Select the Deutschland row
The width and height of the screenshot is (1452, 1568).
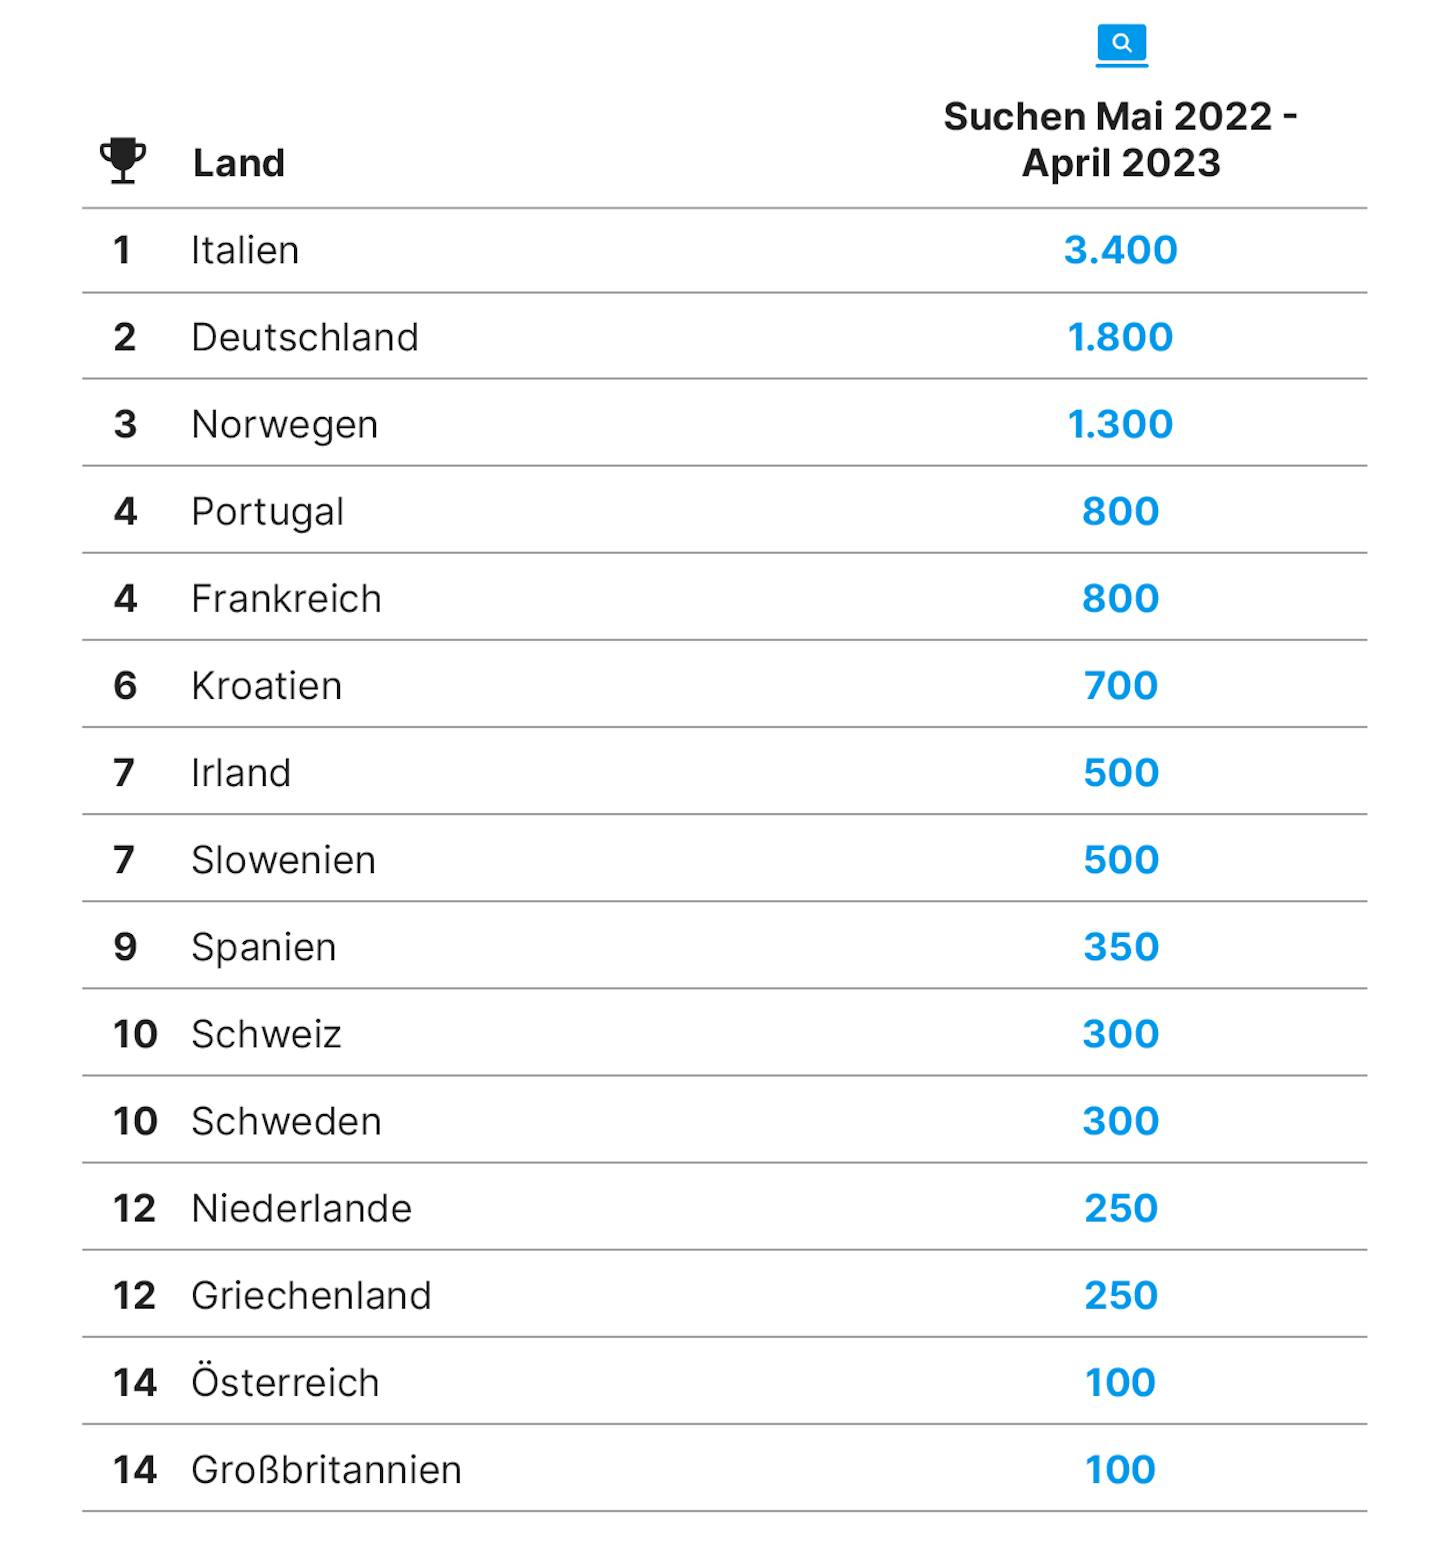point(724,336)
